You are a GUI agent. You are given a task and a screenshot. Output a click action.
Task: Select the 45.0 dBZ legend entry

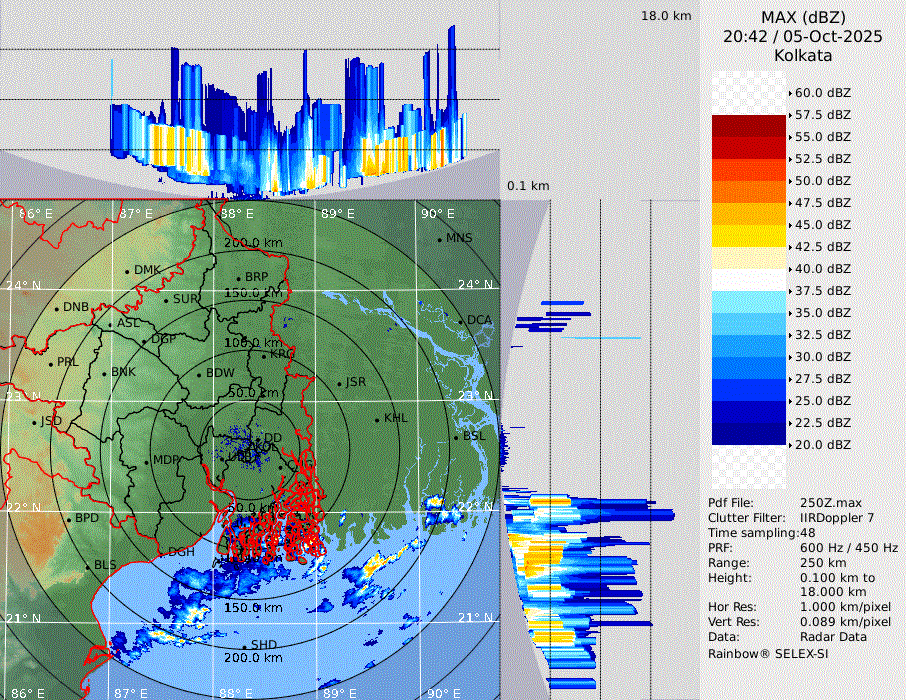(822, 225)
